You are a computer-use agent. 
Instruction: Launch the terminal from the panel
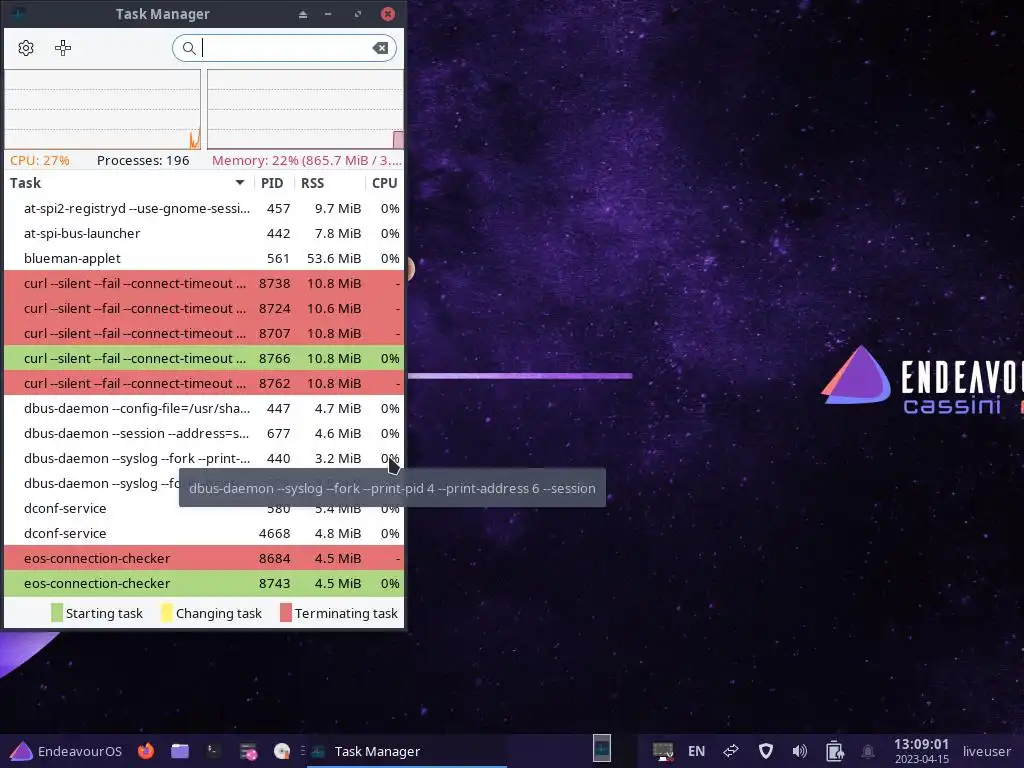coord(214,751)
